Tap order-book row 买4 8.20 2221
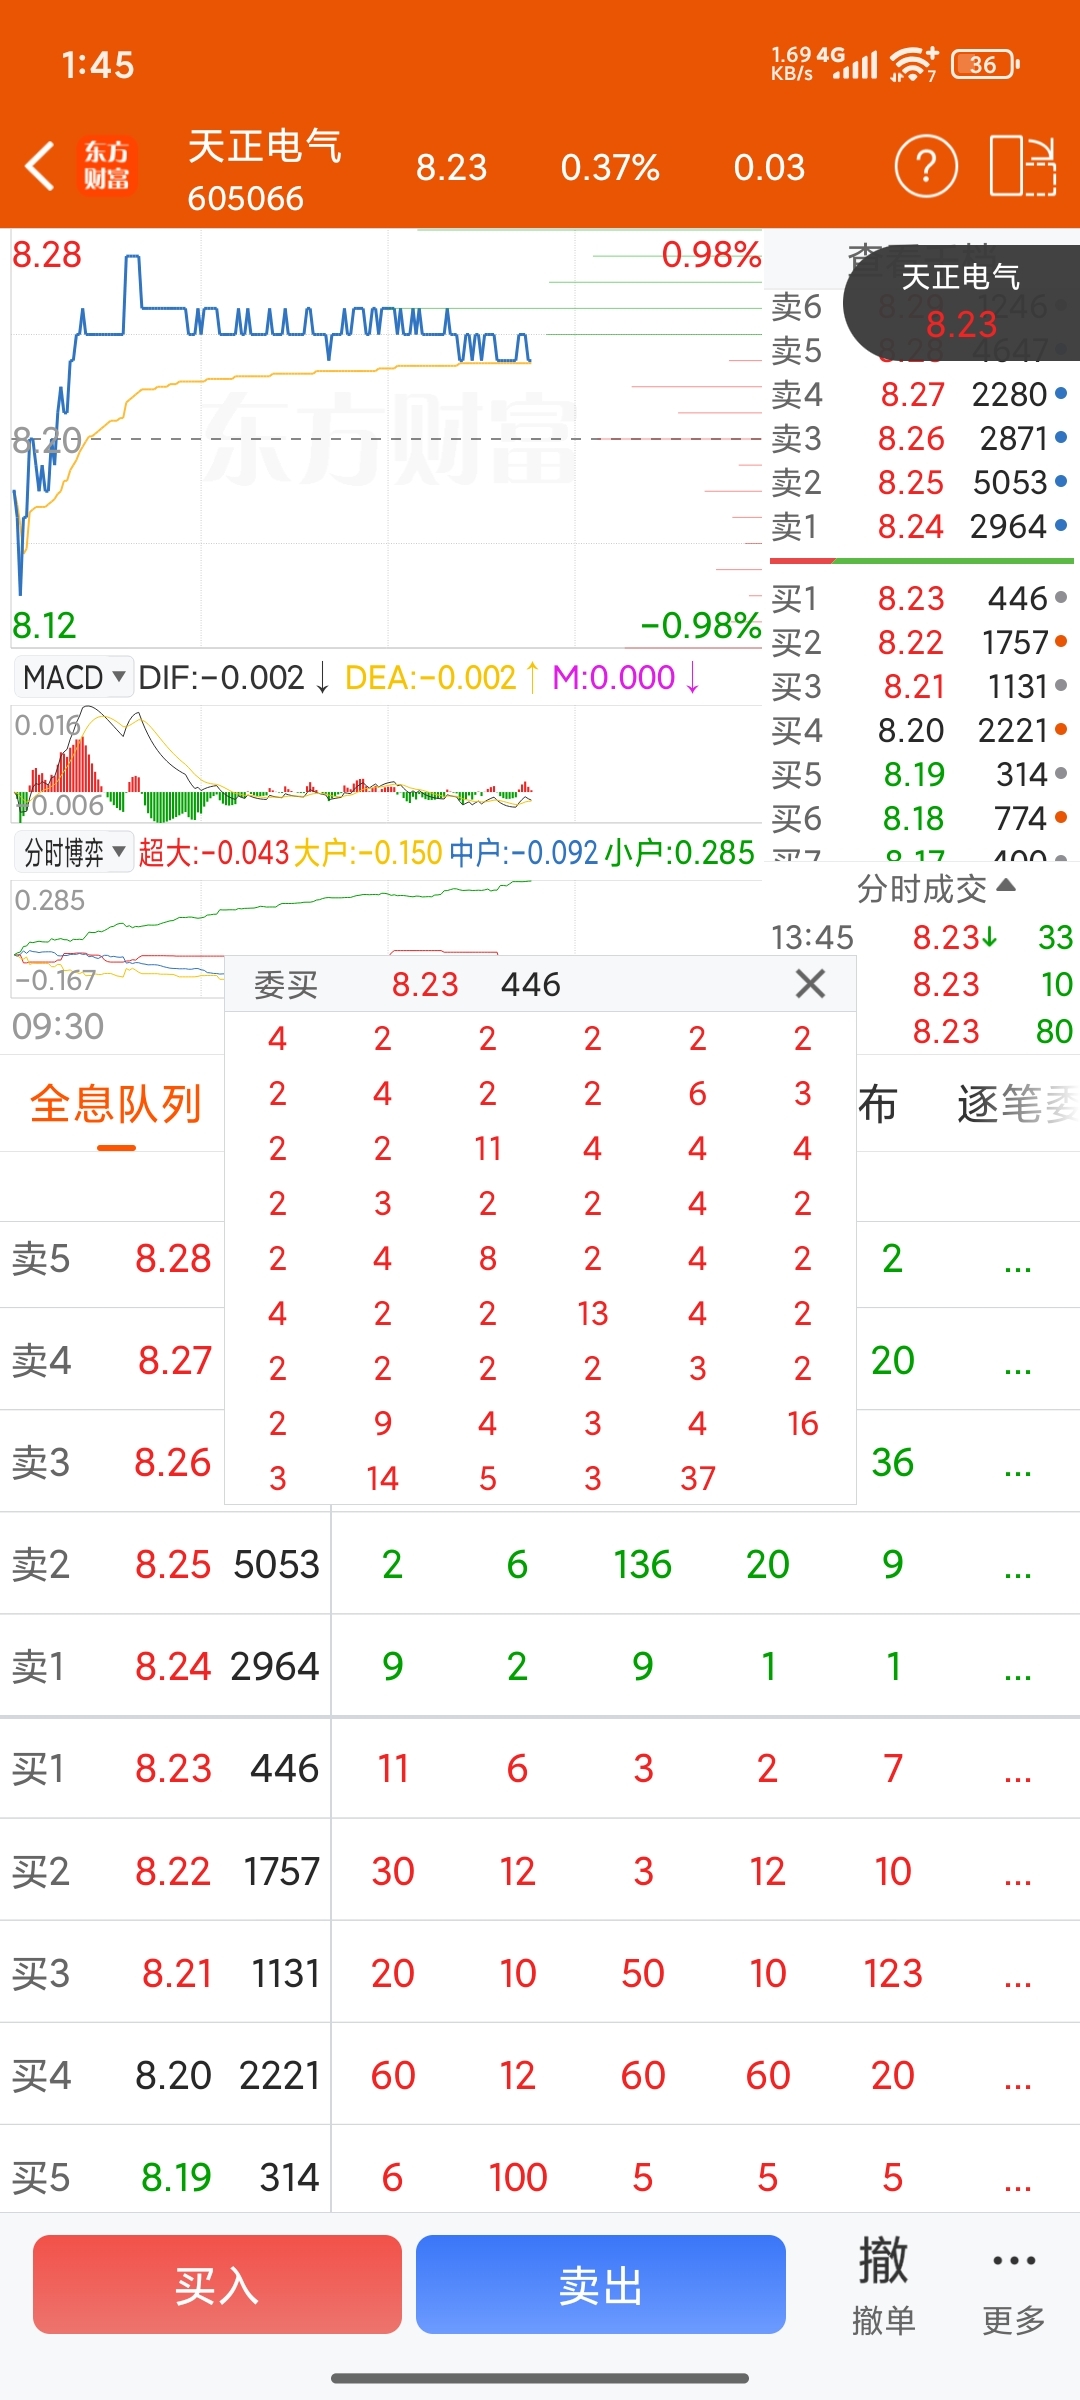 tap(920, 730)
